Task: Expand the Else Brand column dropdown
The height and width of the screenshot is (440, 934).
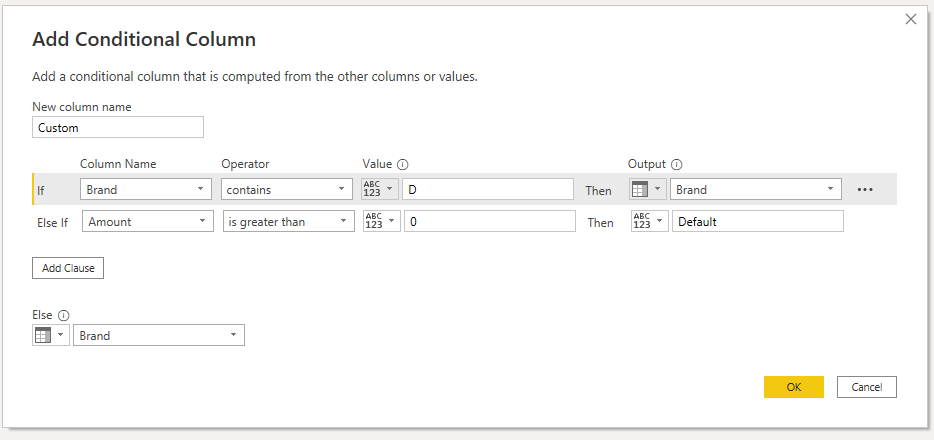Action: click(158, 335)
